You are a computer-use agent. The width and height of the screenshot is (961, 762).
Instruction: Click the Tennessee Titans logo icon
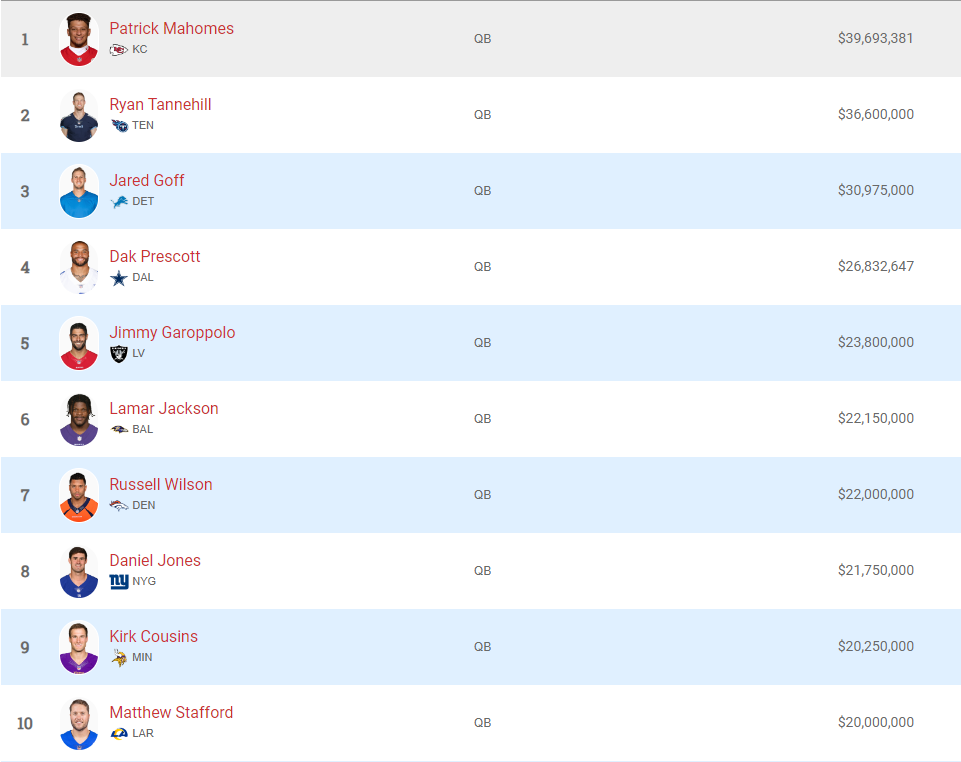(x=119, y=126)
